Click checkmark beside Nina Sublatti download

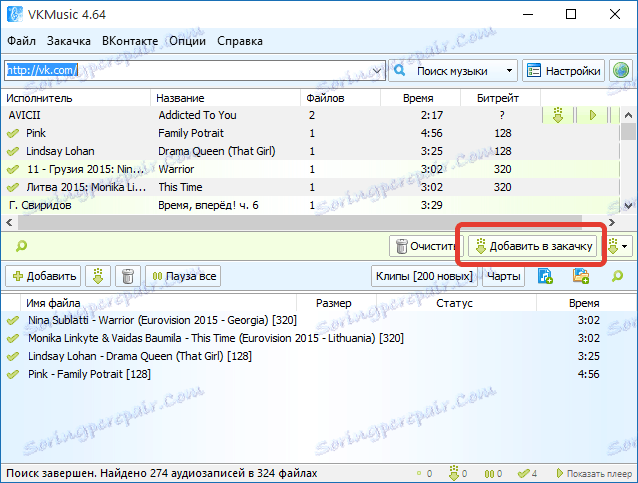pyautogui.click(x=13, y=320)
